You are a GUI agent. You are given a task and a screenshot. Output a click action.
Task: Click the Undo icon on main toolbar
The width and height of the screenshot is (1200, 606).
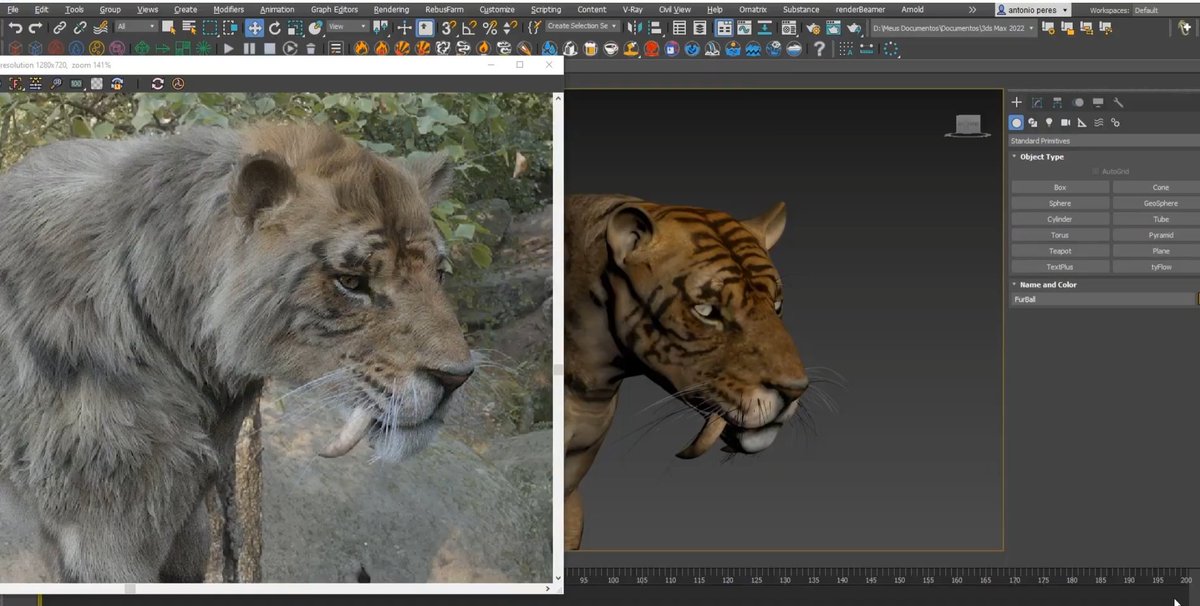15,28
